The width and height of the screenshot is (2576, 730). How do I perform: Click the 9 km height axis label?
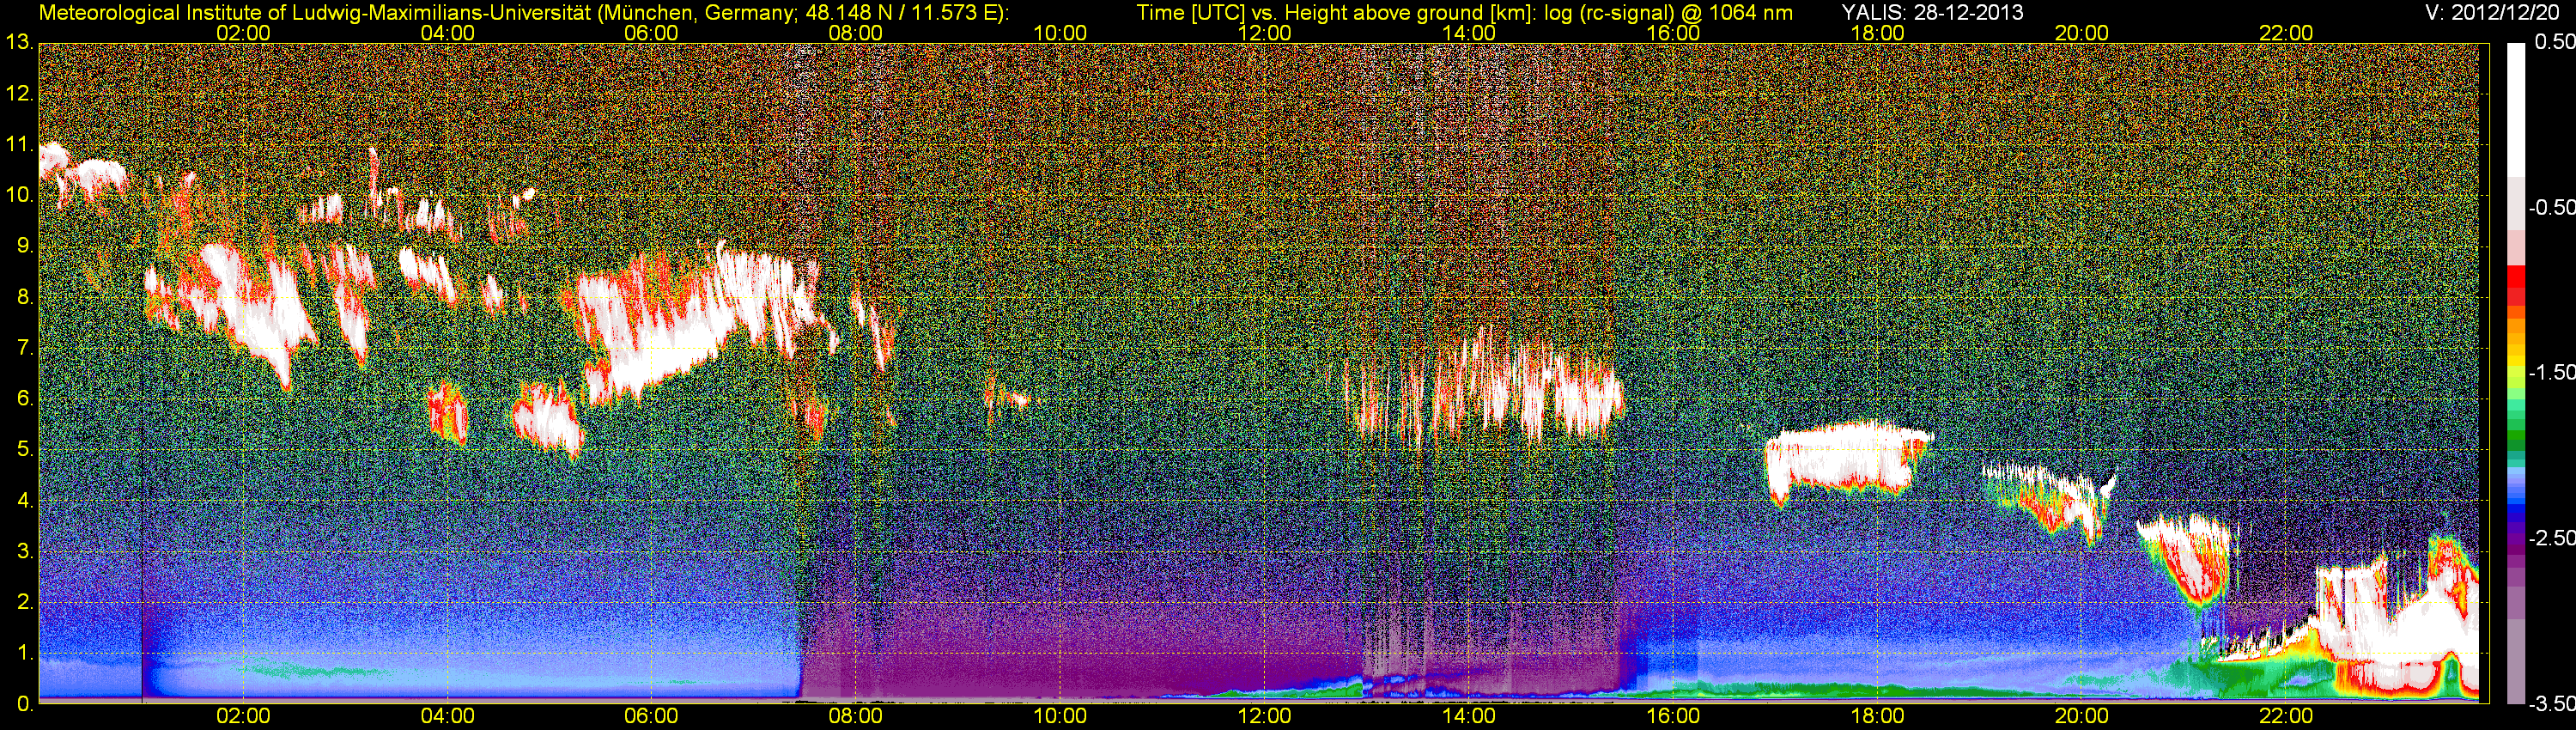coord(24,246)
